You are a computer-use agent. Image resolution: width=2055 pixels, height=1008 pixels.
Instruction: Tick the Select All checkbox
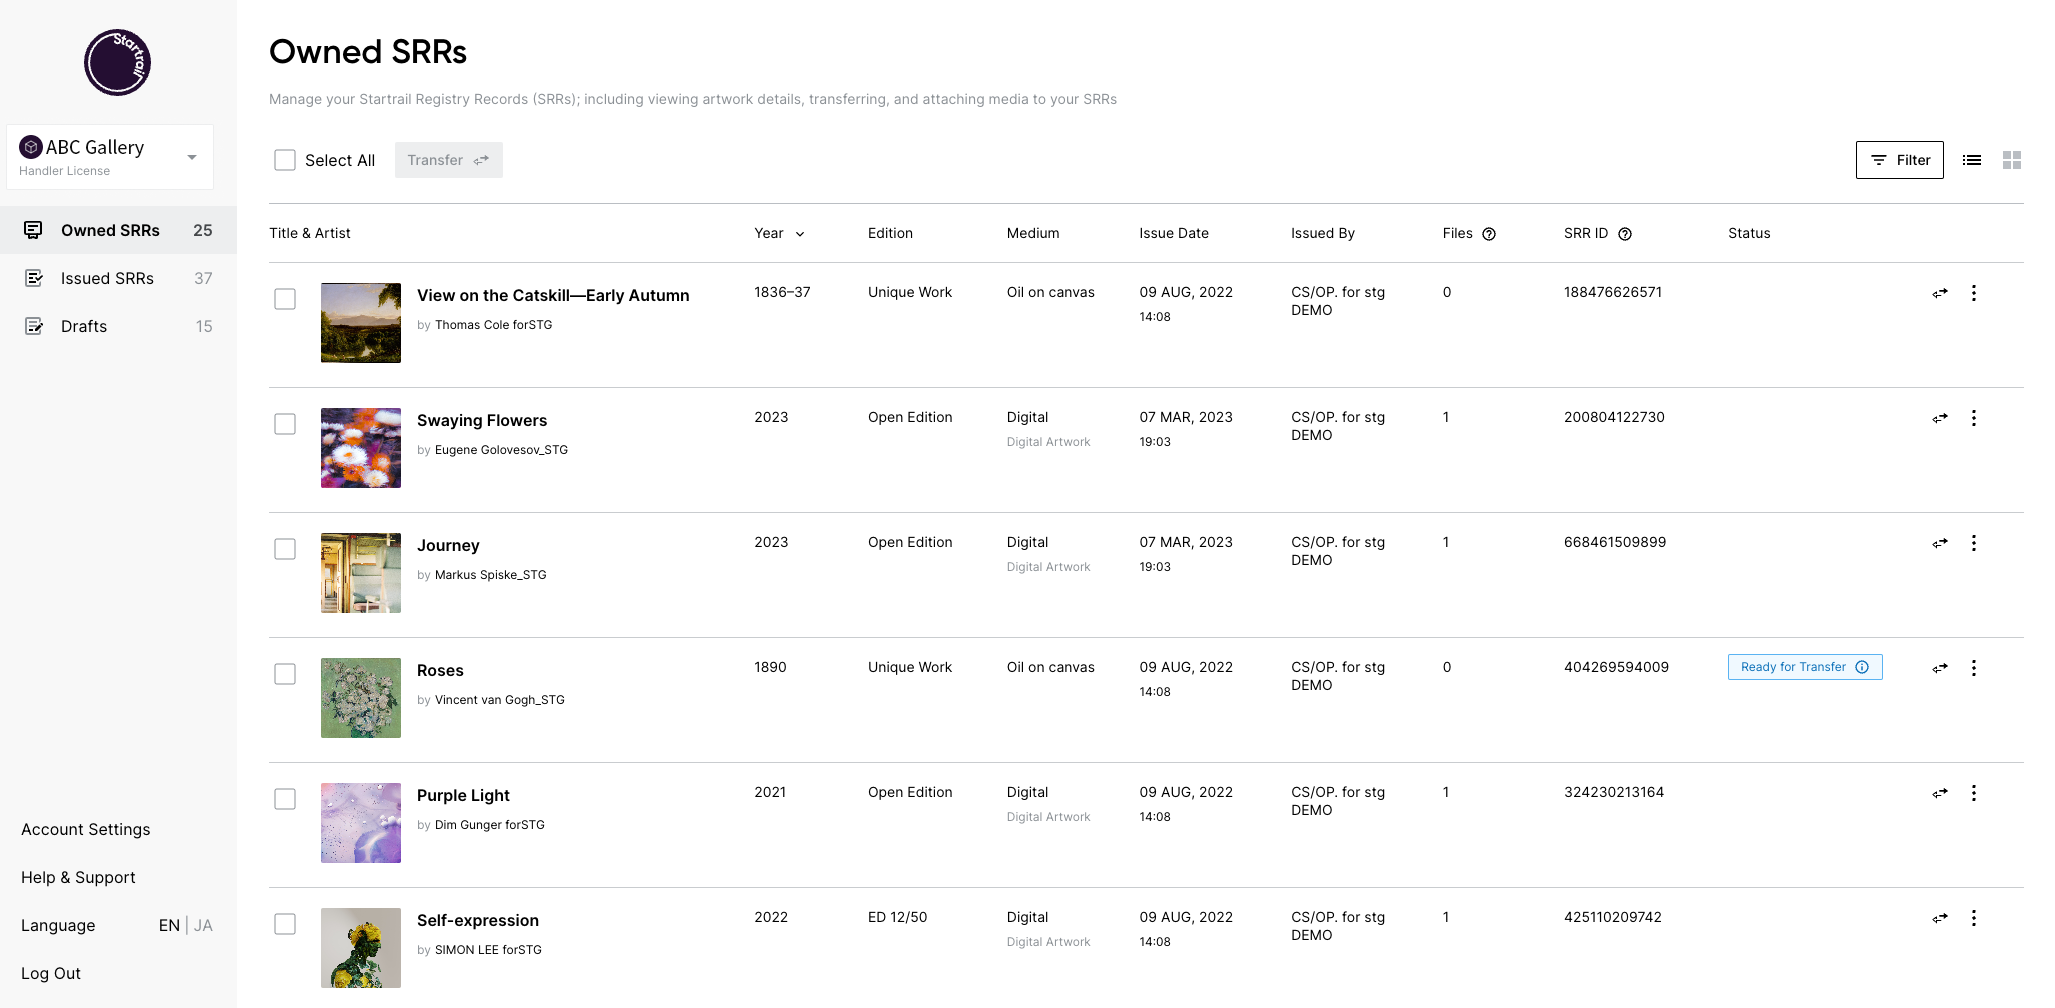(x=285, y=160)
